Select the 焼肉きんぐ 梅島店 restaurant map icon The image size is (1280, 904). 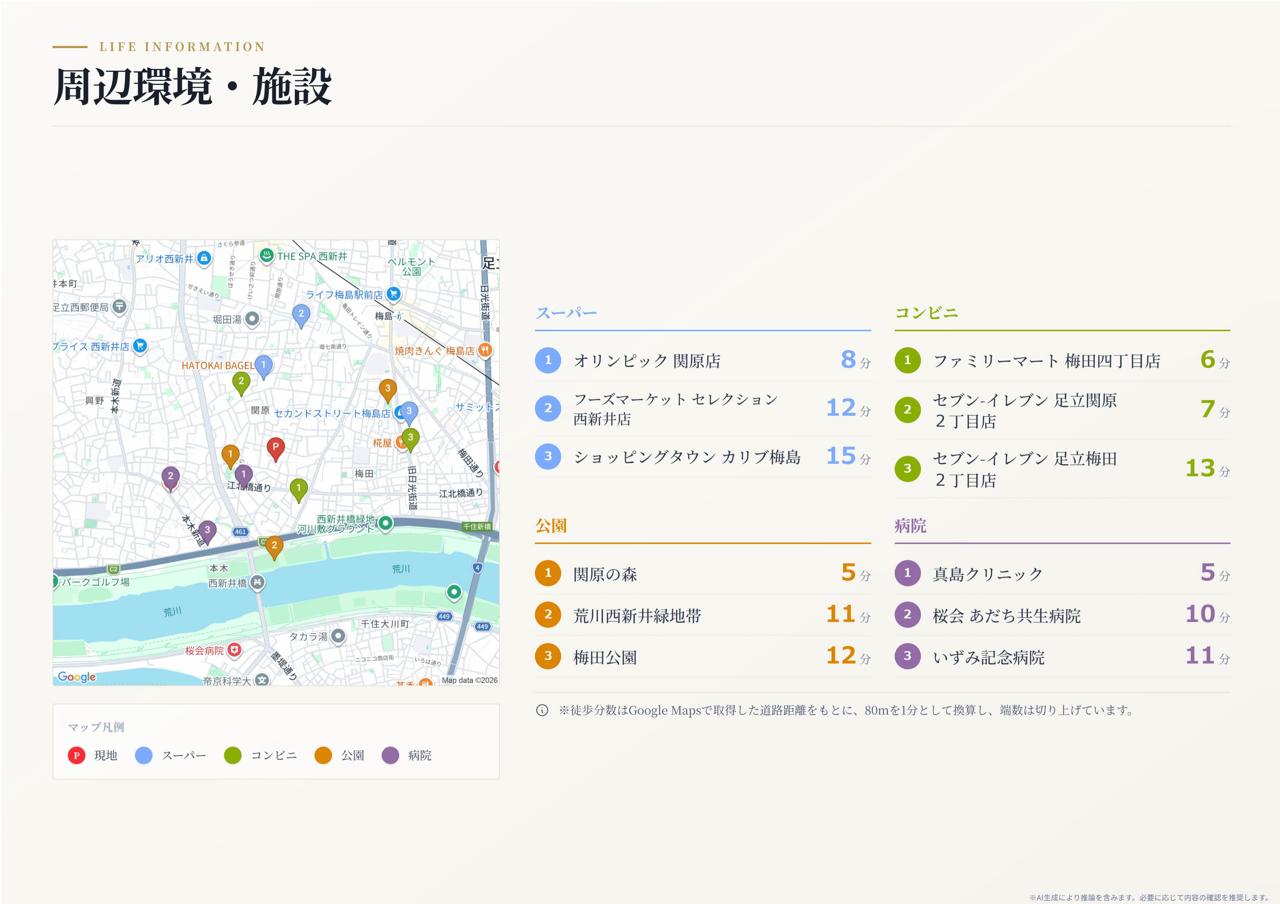click(x=485, y=350)
